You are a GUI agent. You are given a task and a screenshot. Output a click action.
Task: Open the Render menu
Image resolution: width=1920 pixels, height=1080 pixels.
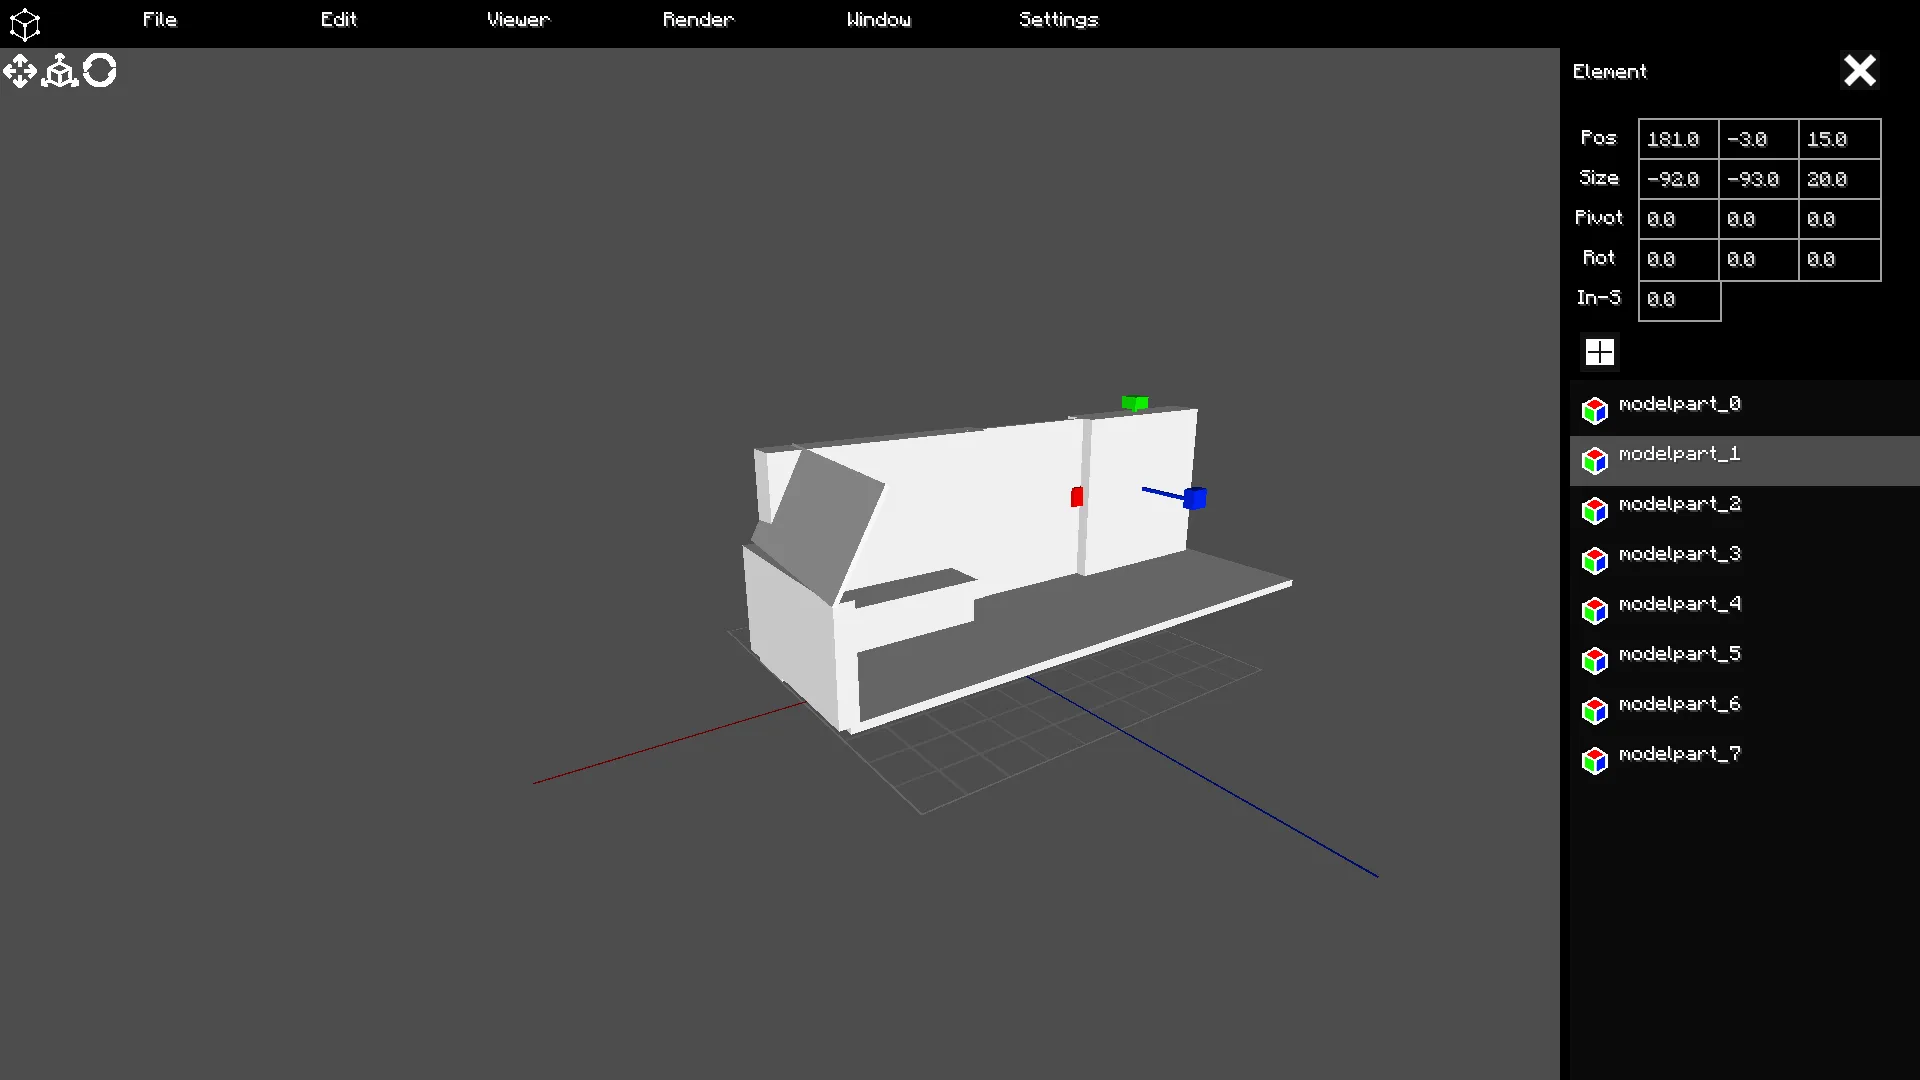[698, 20]
